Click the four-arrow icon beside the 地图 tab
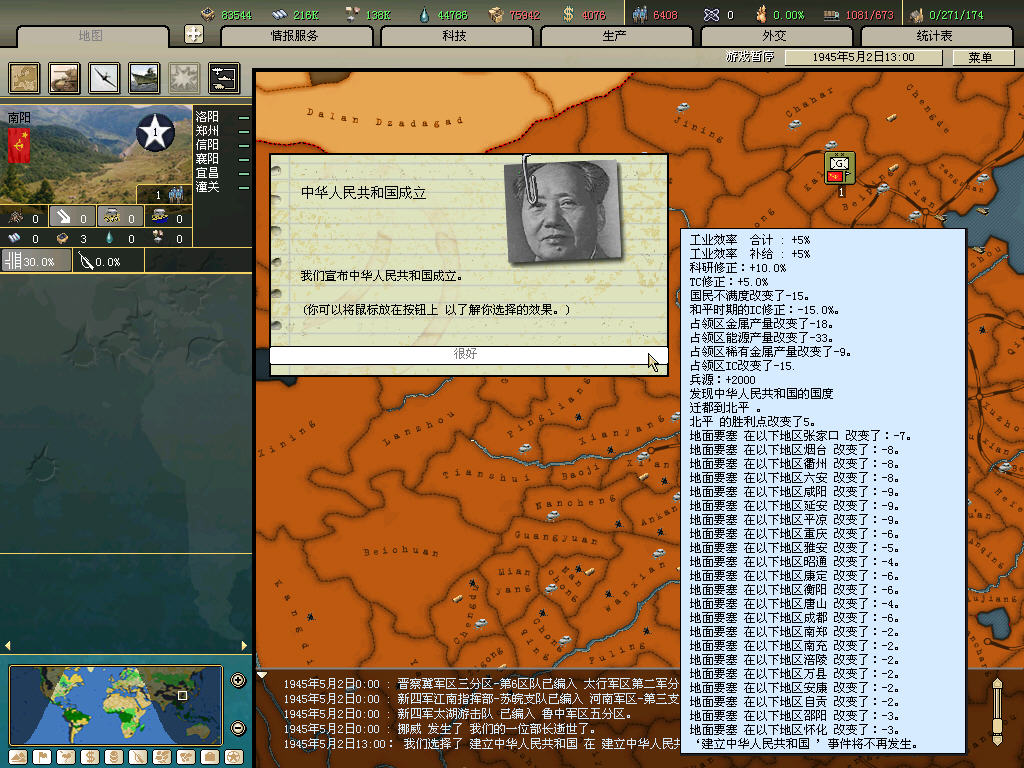Viewport: 1024px width, 768px height. tap(194, 34)
